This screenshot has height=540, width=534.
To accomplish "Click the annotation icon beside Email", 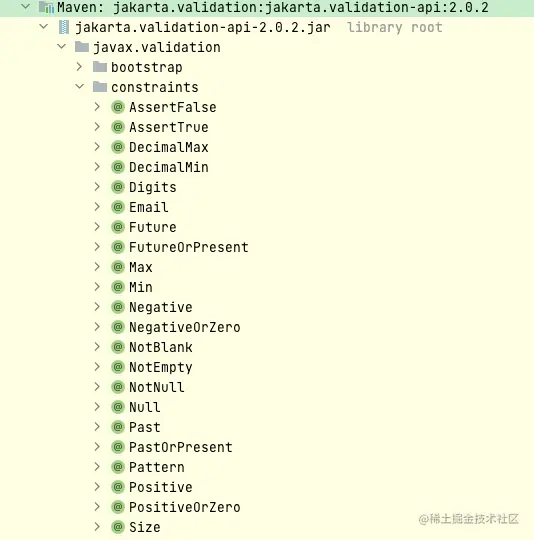I will click(x=118, y=207).
